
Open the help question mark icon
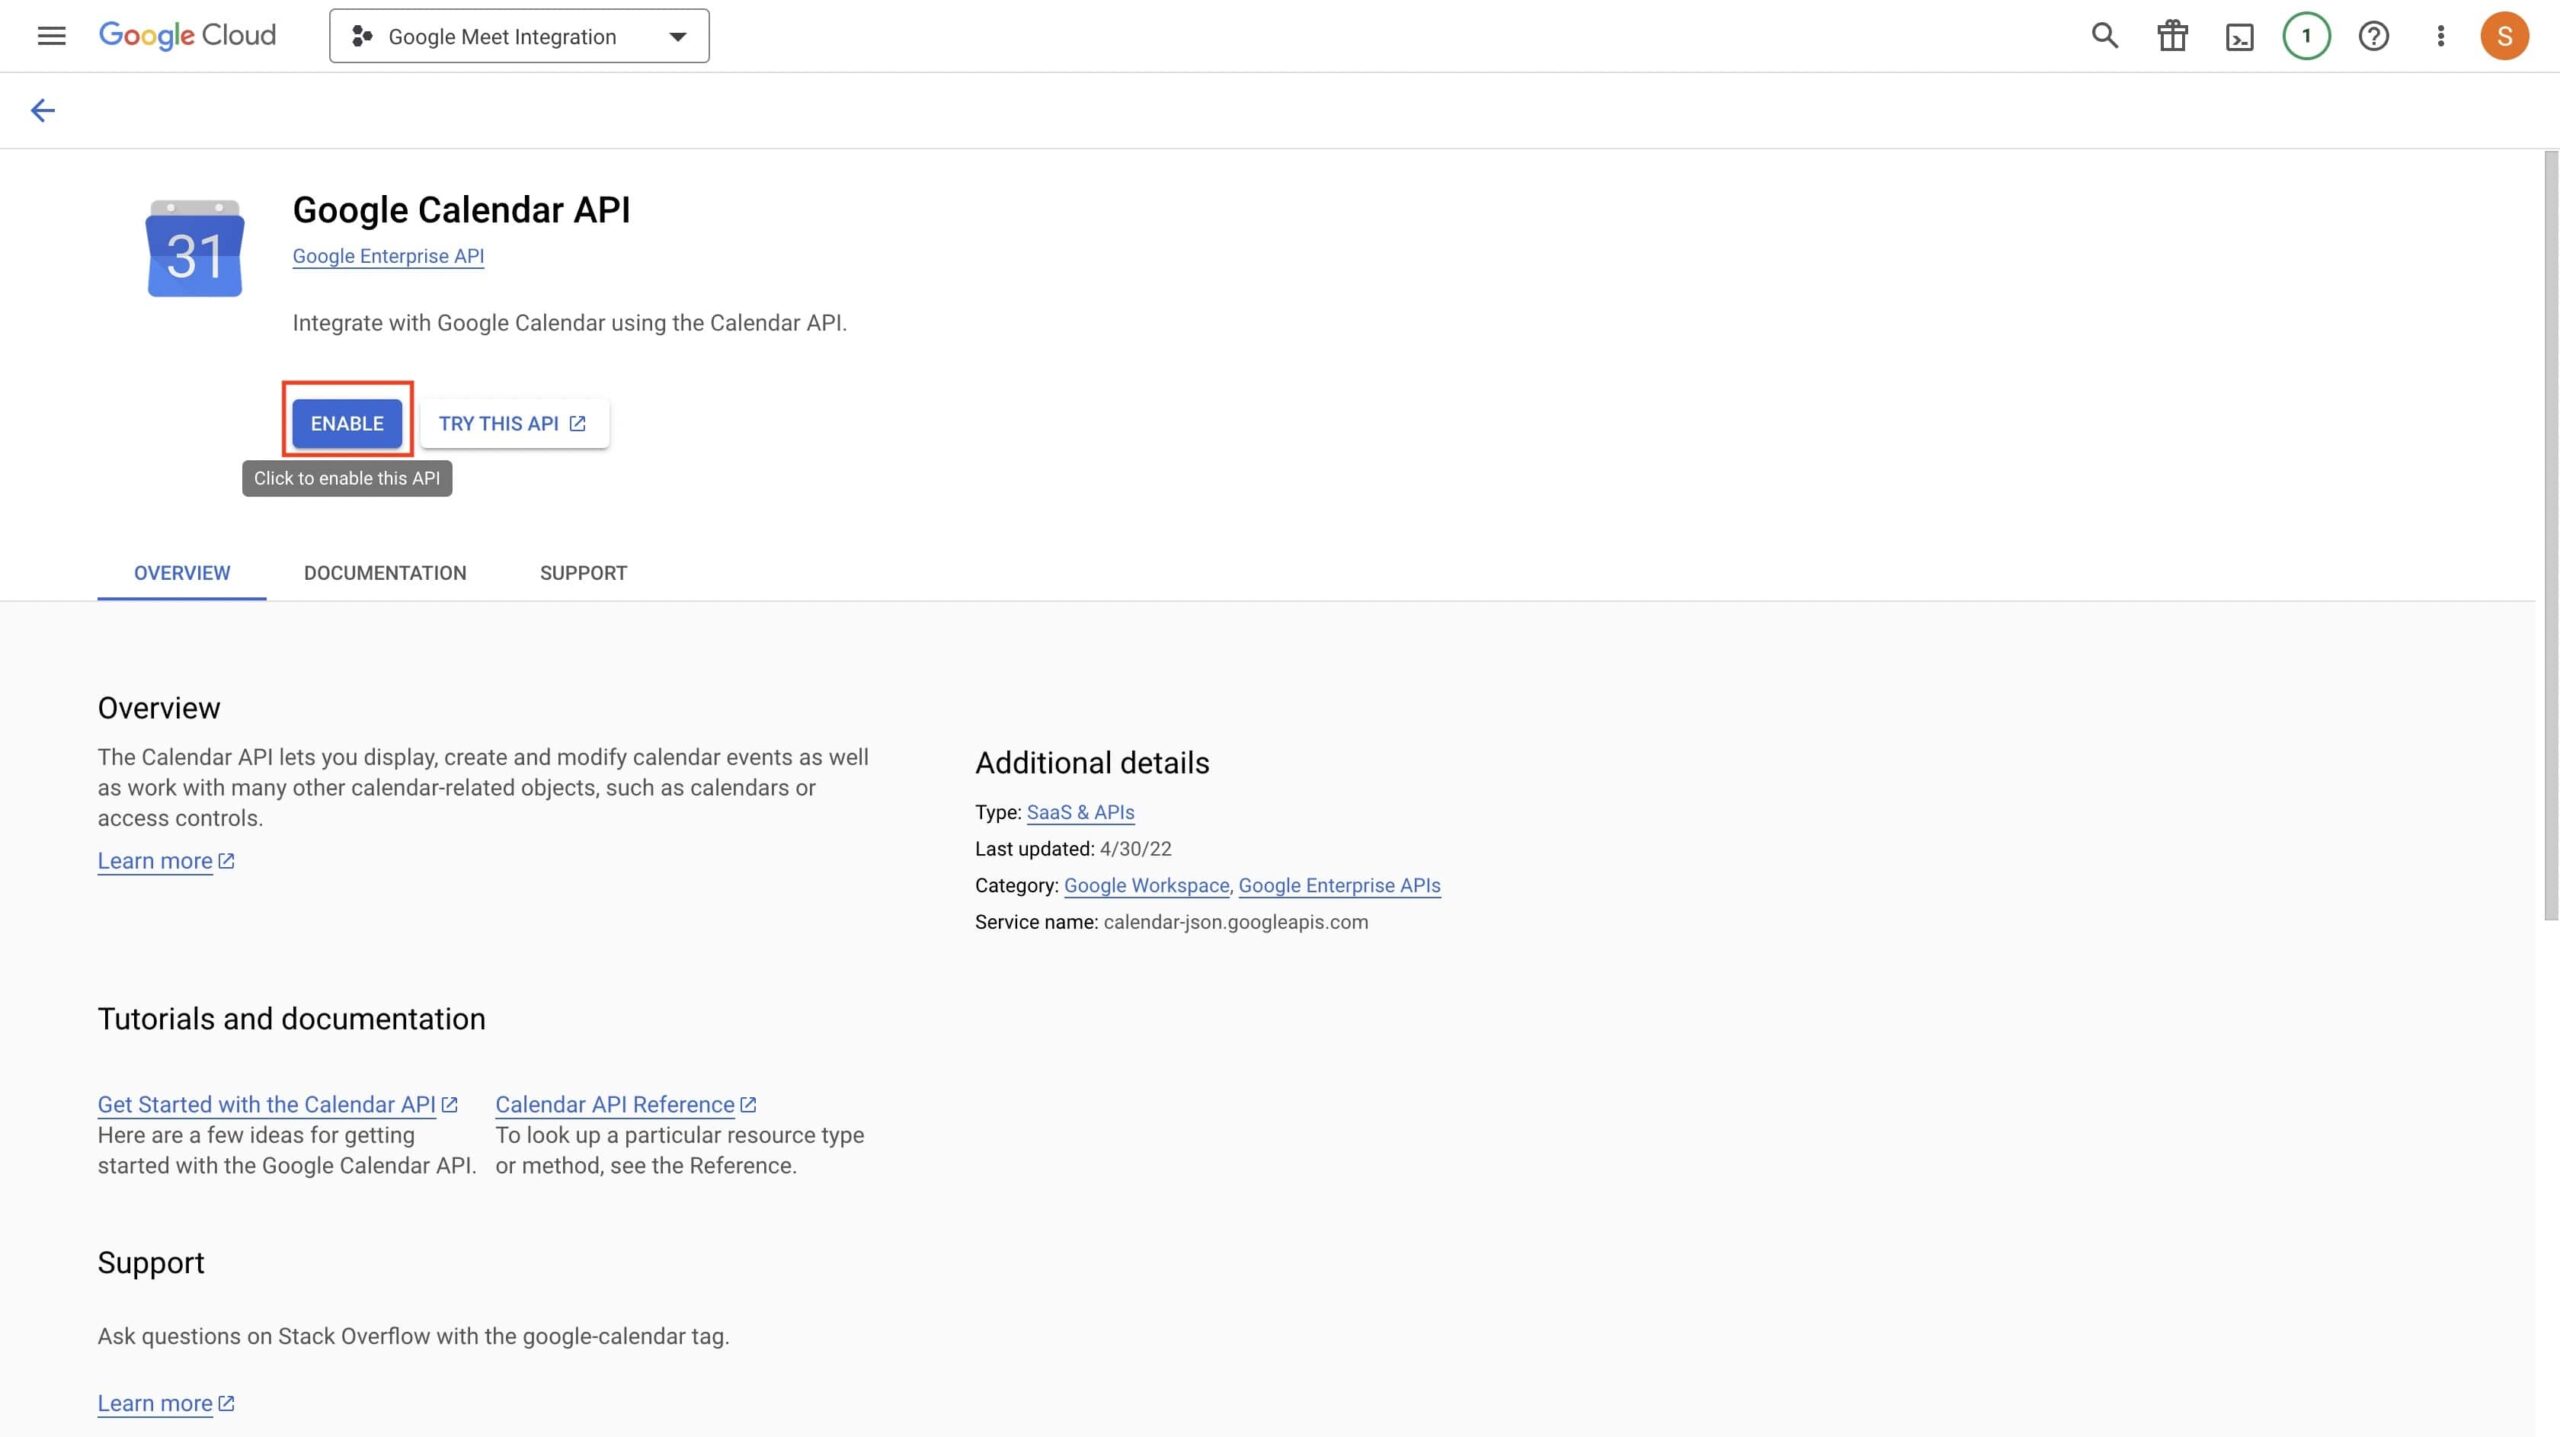(2373, 36)
